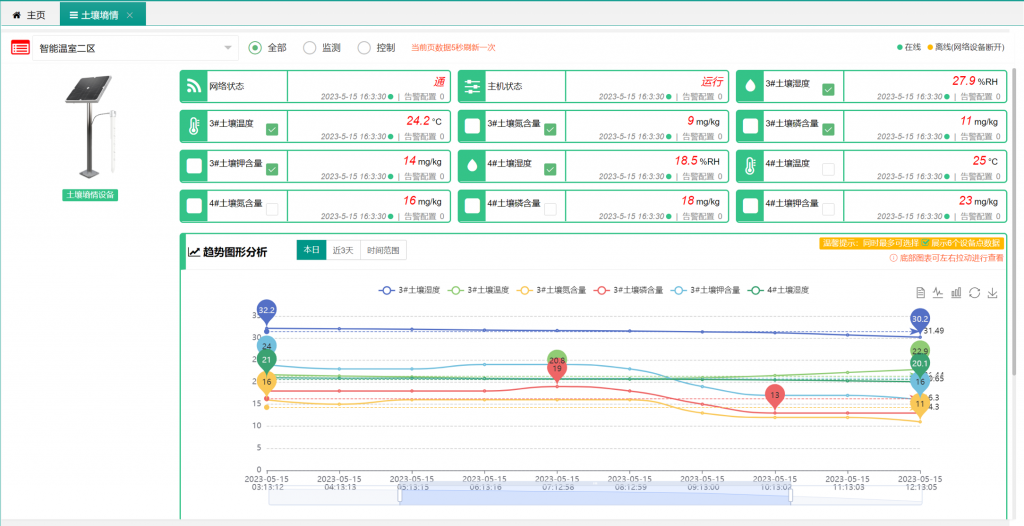Uncheck the 3#土壤湿度 checkbox
Image resolution: width=1024 pixels, height=526 pixels.
[828, 90]
